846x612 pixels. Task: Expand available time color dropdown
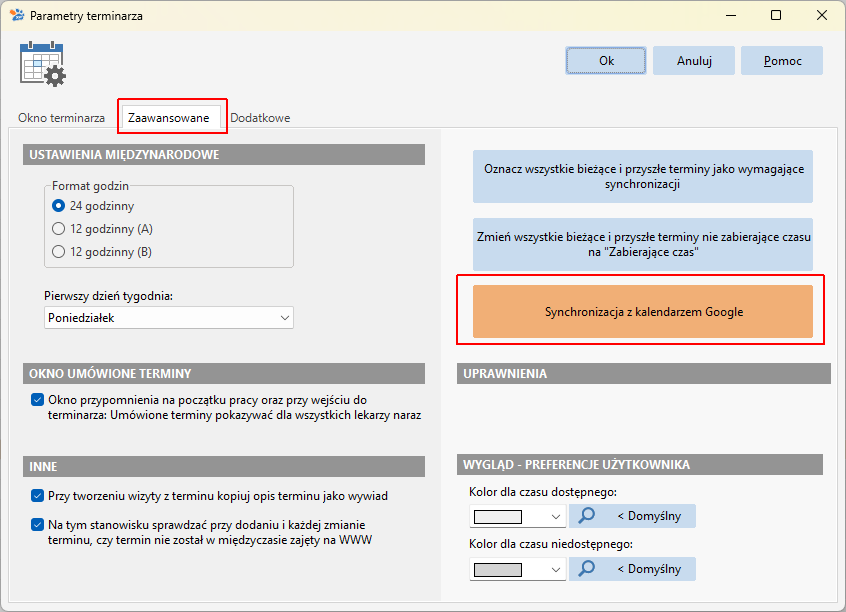pos(556,516)
